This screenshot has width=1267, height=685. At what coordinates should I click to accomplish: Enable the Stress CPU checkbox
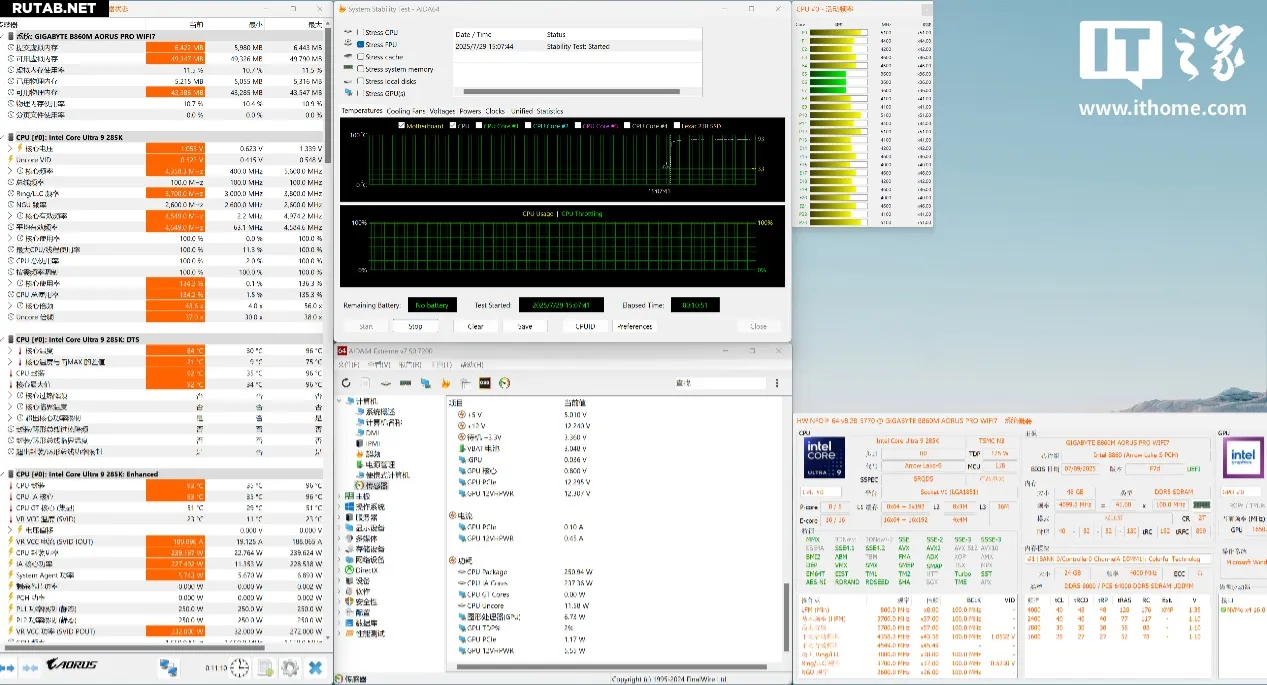(361, 32)
